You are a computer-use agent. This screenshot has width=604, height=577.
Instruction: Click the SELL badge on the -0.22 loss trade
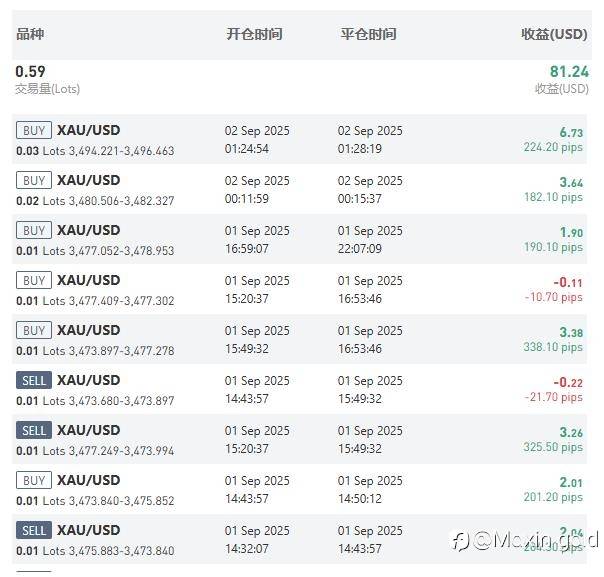pyautogui.click(x=34, y=380)
